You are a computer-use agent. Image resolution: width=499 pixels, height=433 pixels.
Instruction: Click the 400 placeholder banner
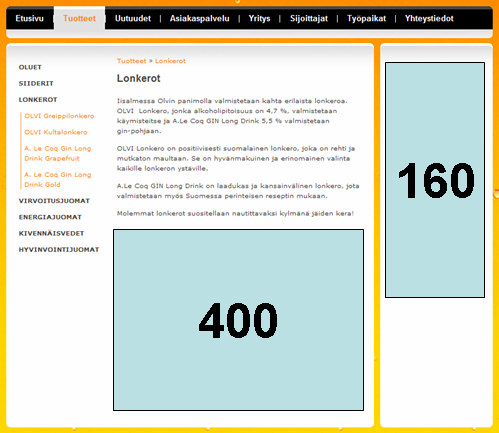pos(238,320)
